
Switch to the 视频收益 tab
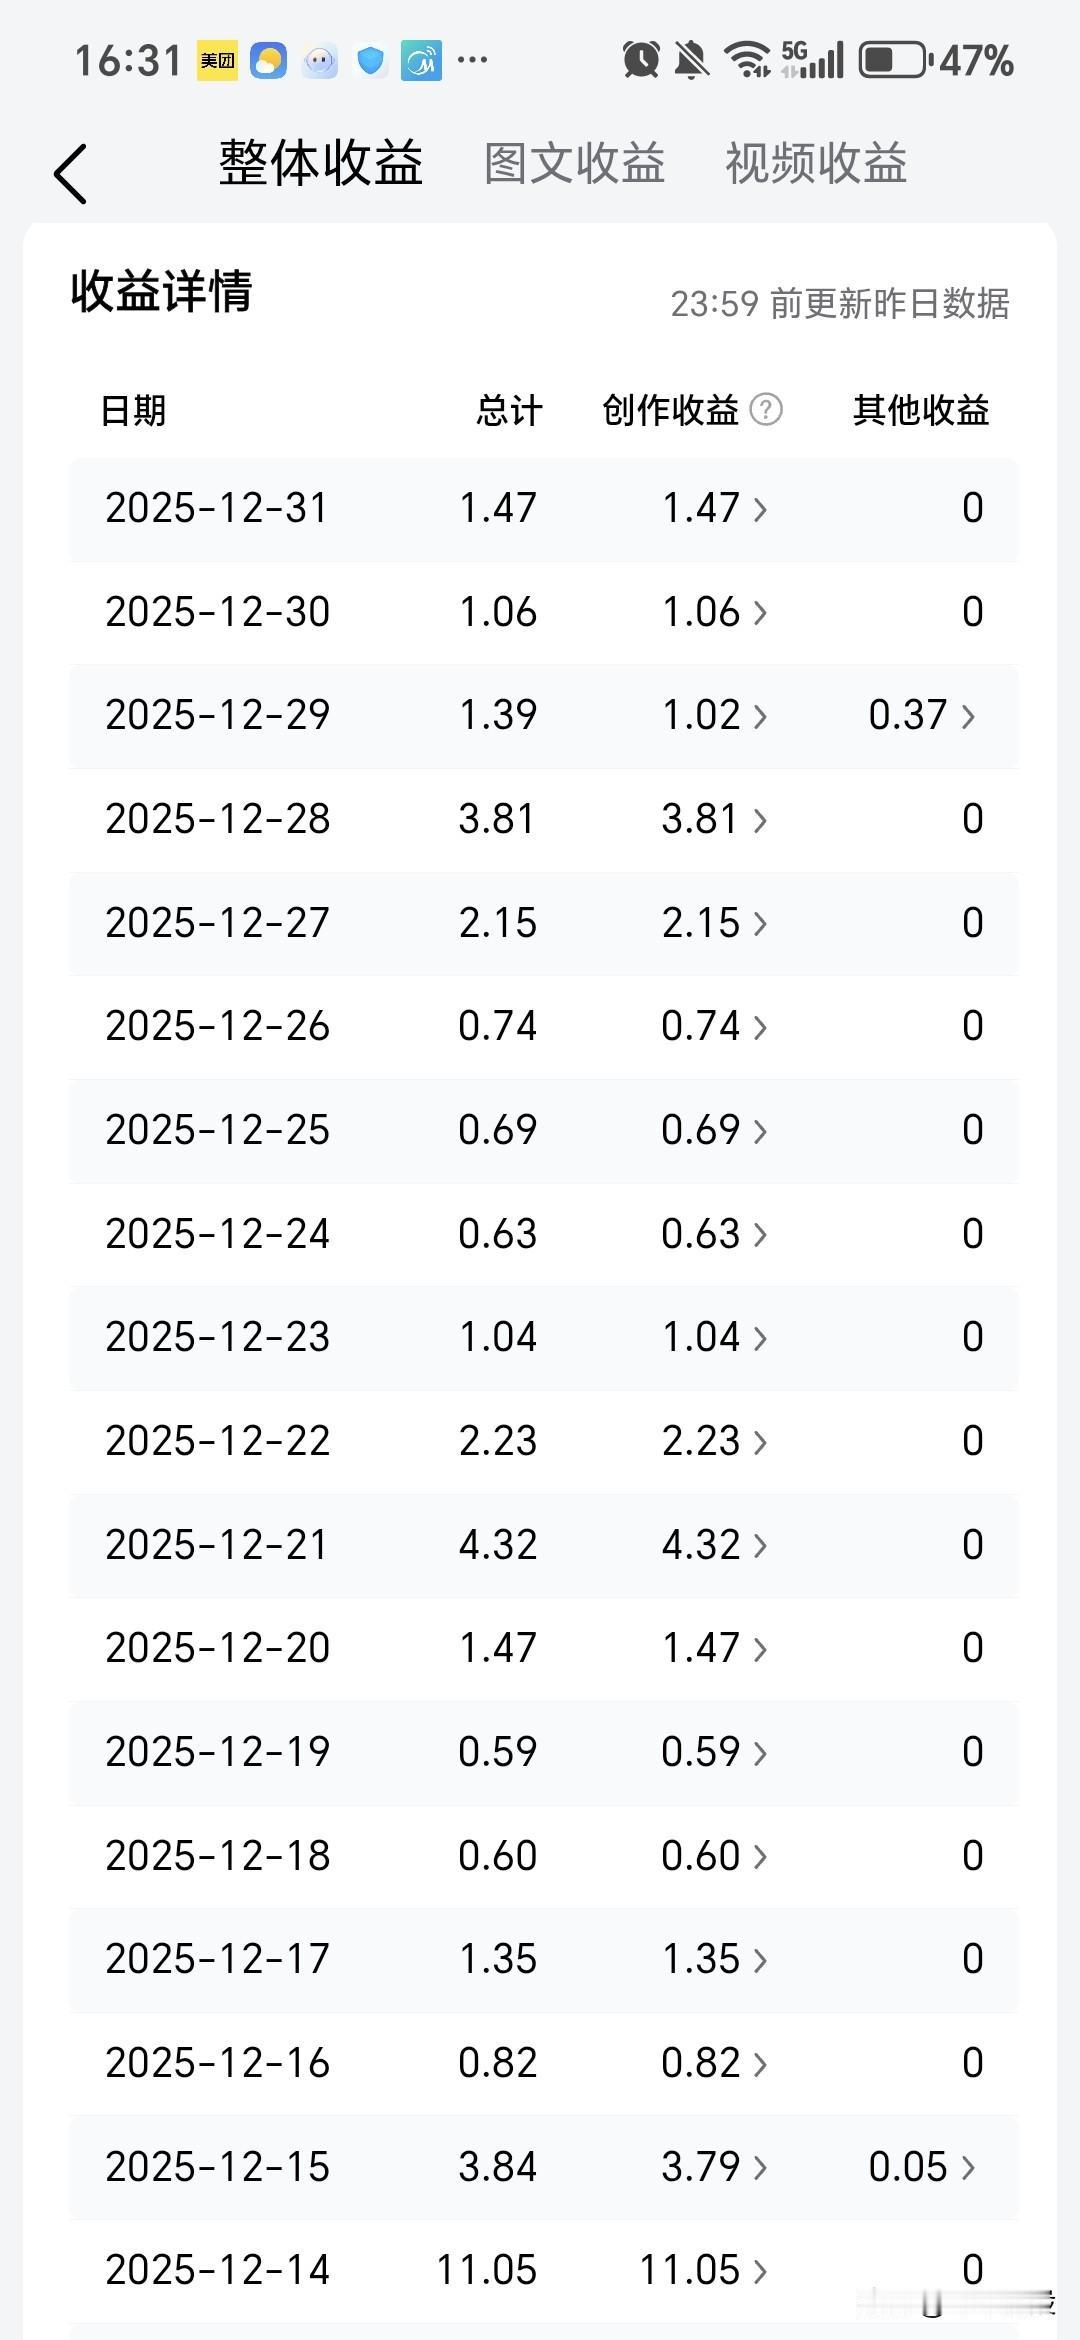coord(816,164)
